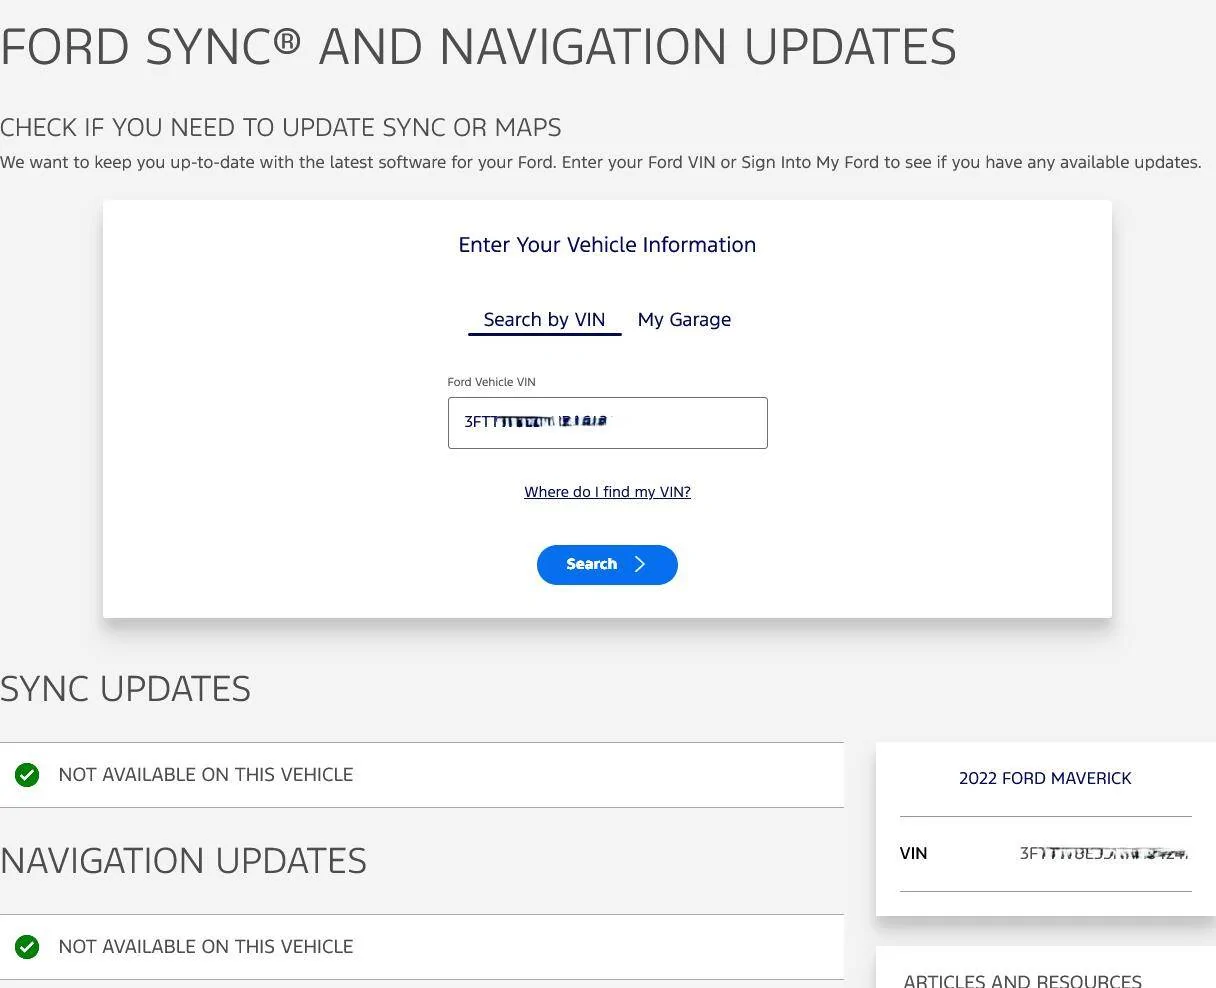Click the blue Search button

607,565
